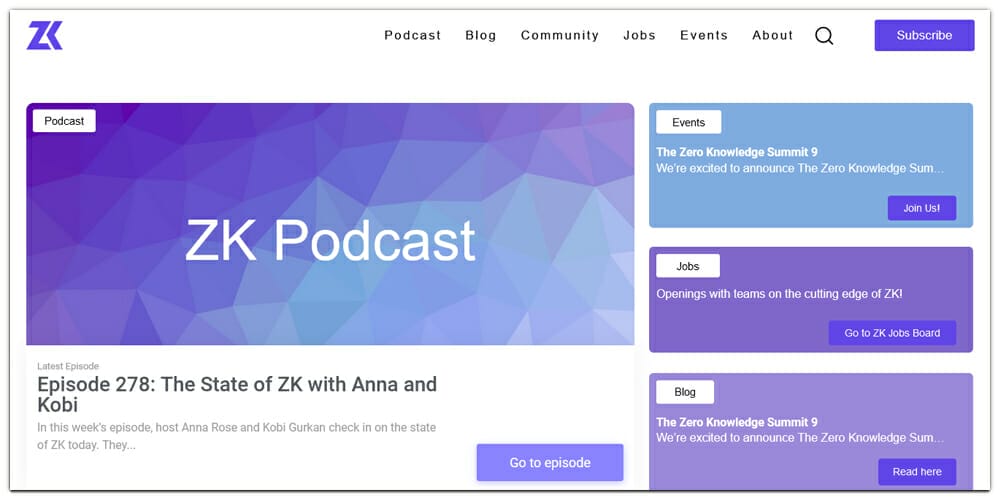The width and height of the screenshot is (1000, 500).
Task: Click the ZK Podcast banner image
Action: point(330,240)
